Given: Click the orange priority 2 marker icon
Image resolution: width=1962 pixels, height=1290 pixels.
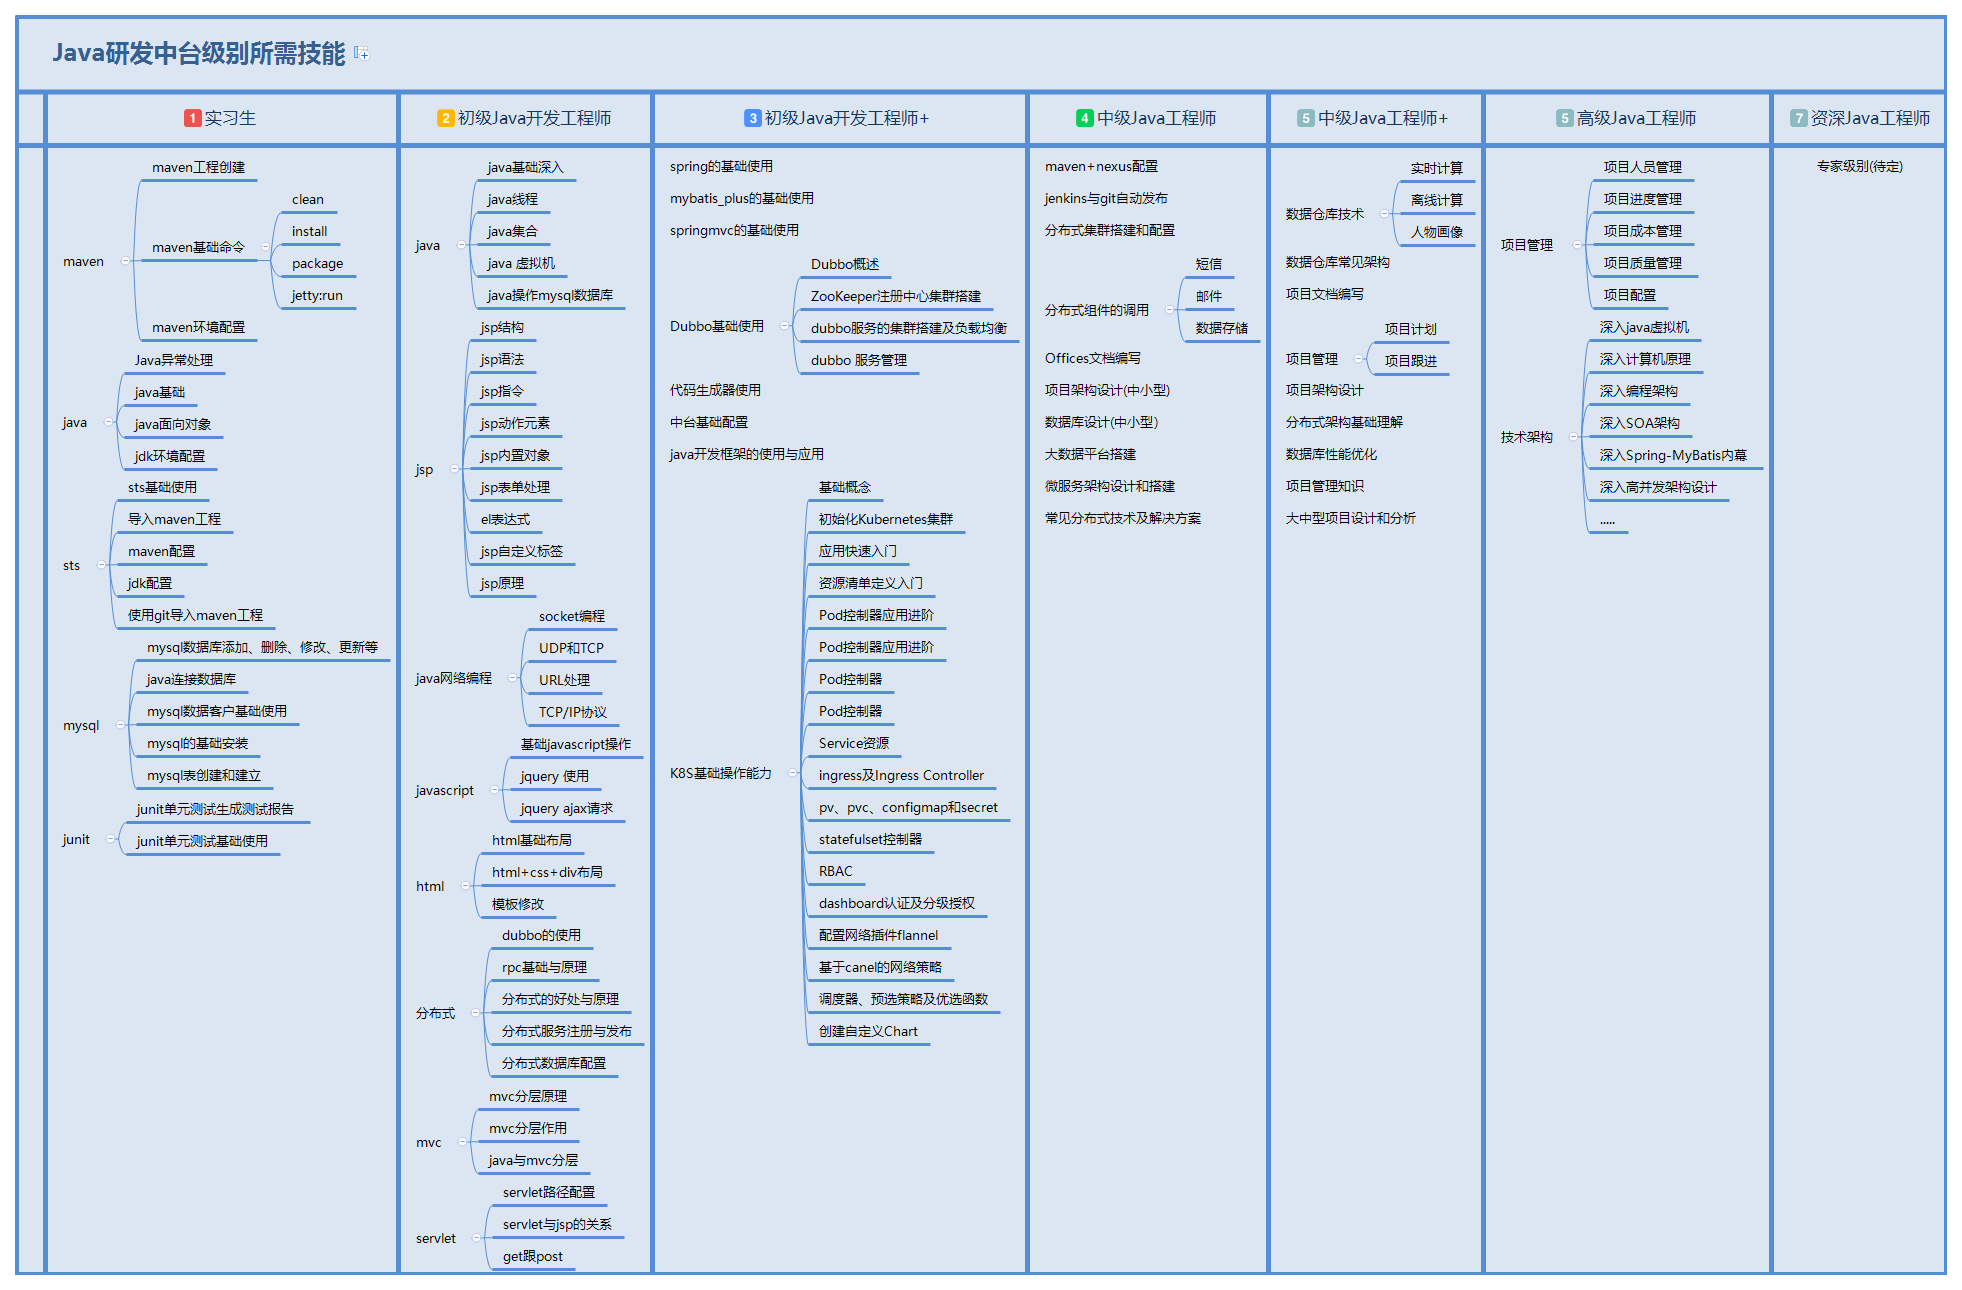Looking at the screenshot, I should (x=446, y=118).
